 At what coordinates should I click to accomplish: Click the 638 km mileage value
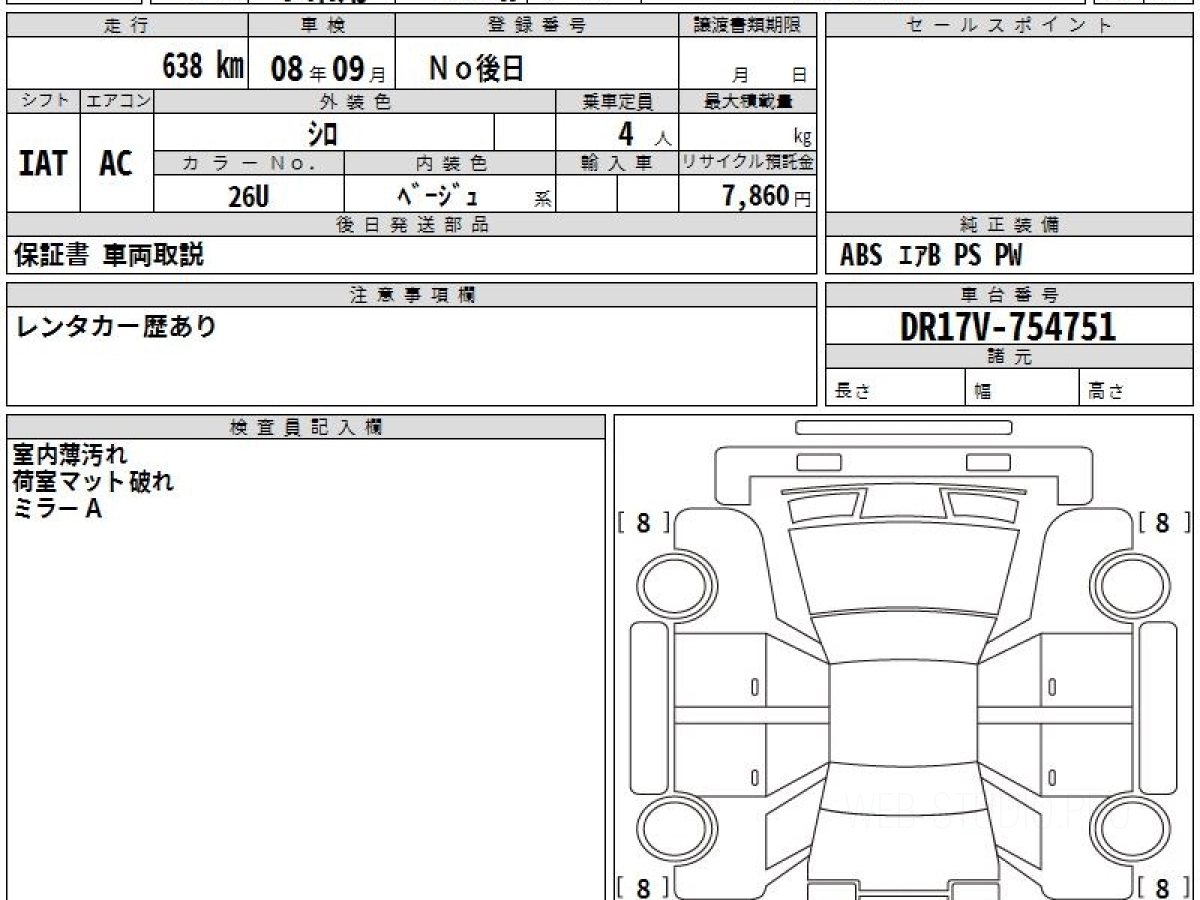pos(203,68)
